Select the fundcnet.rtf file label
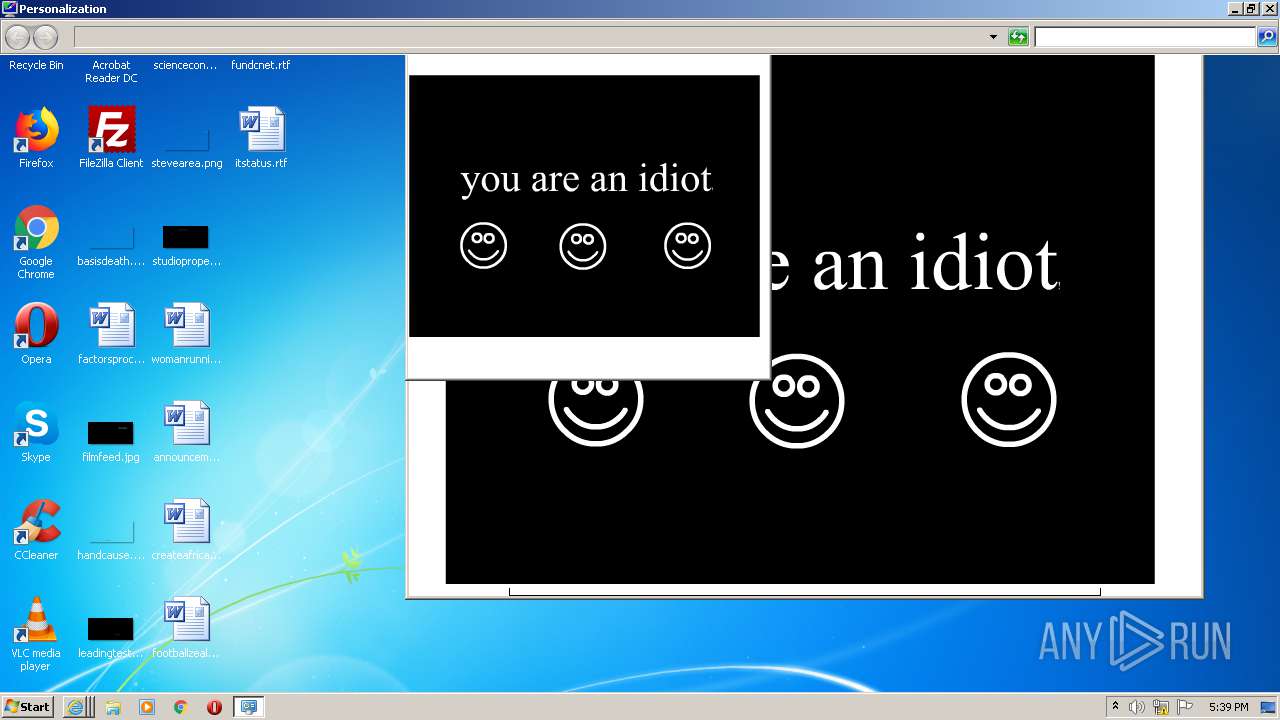 point(261,65)
